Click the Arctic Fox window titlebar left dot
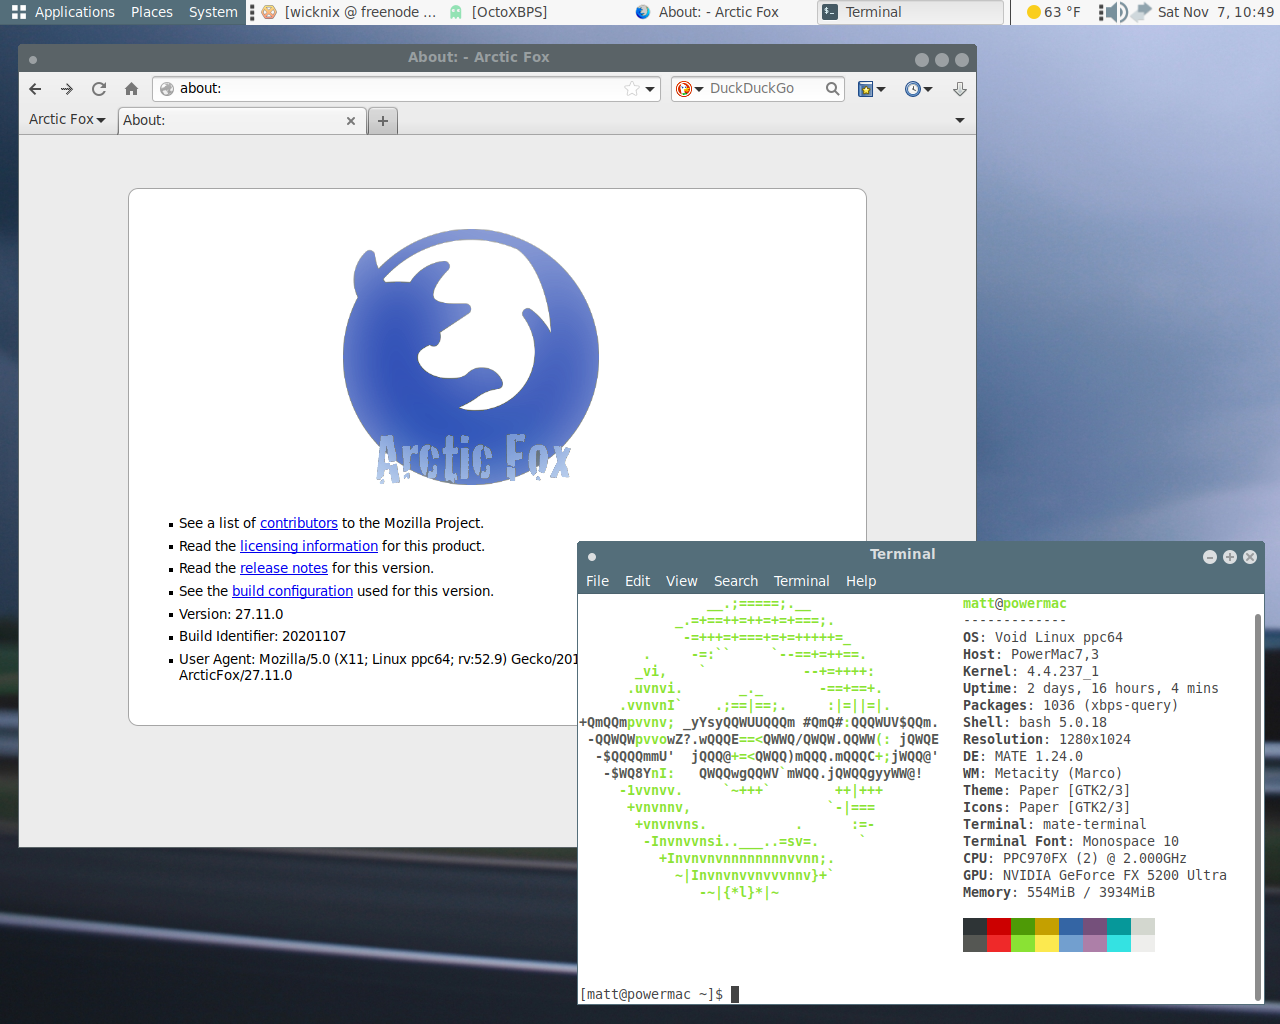The image size is (1280, 1024). 33,59
